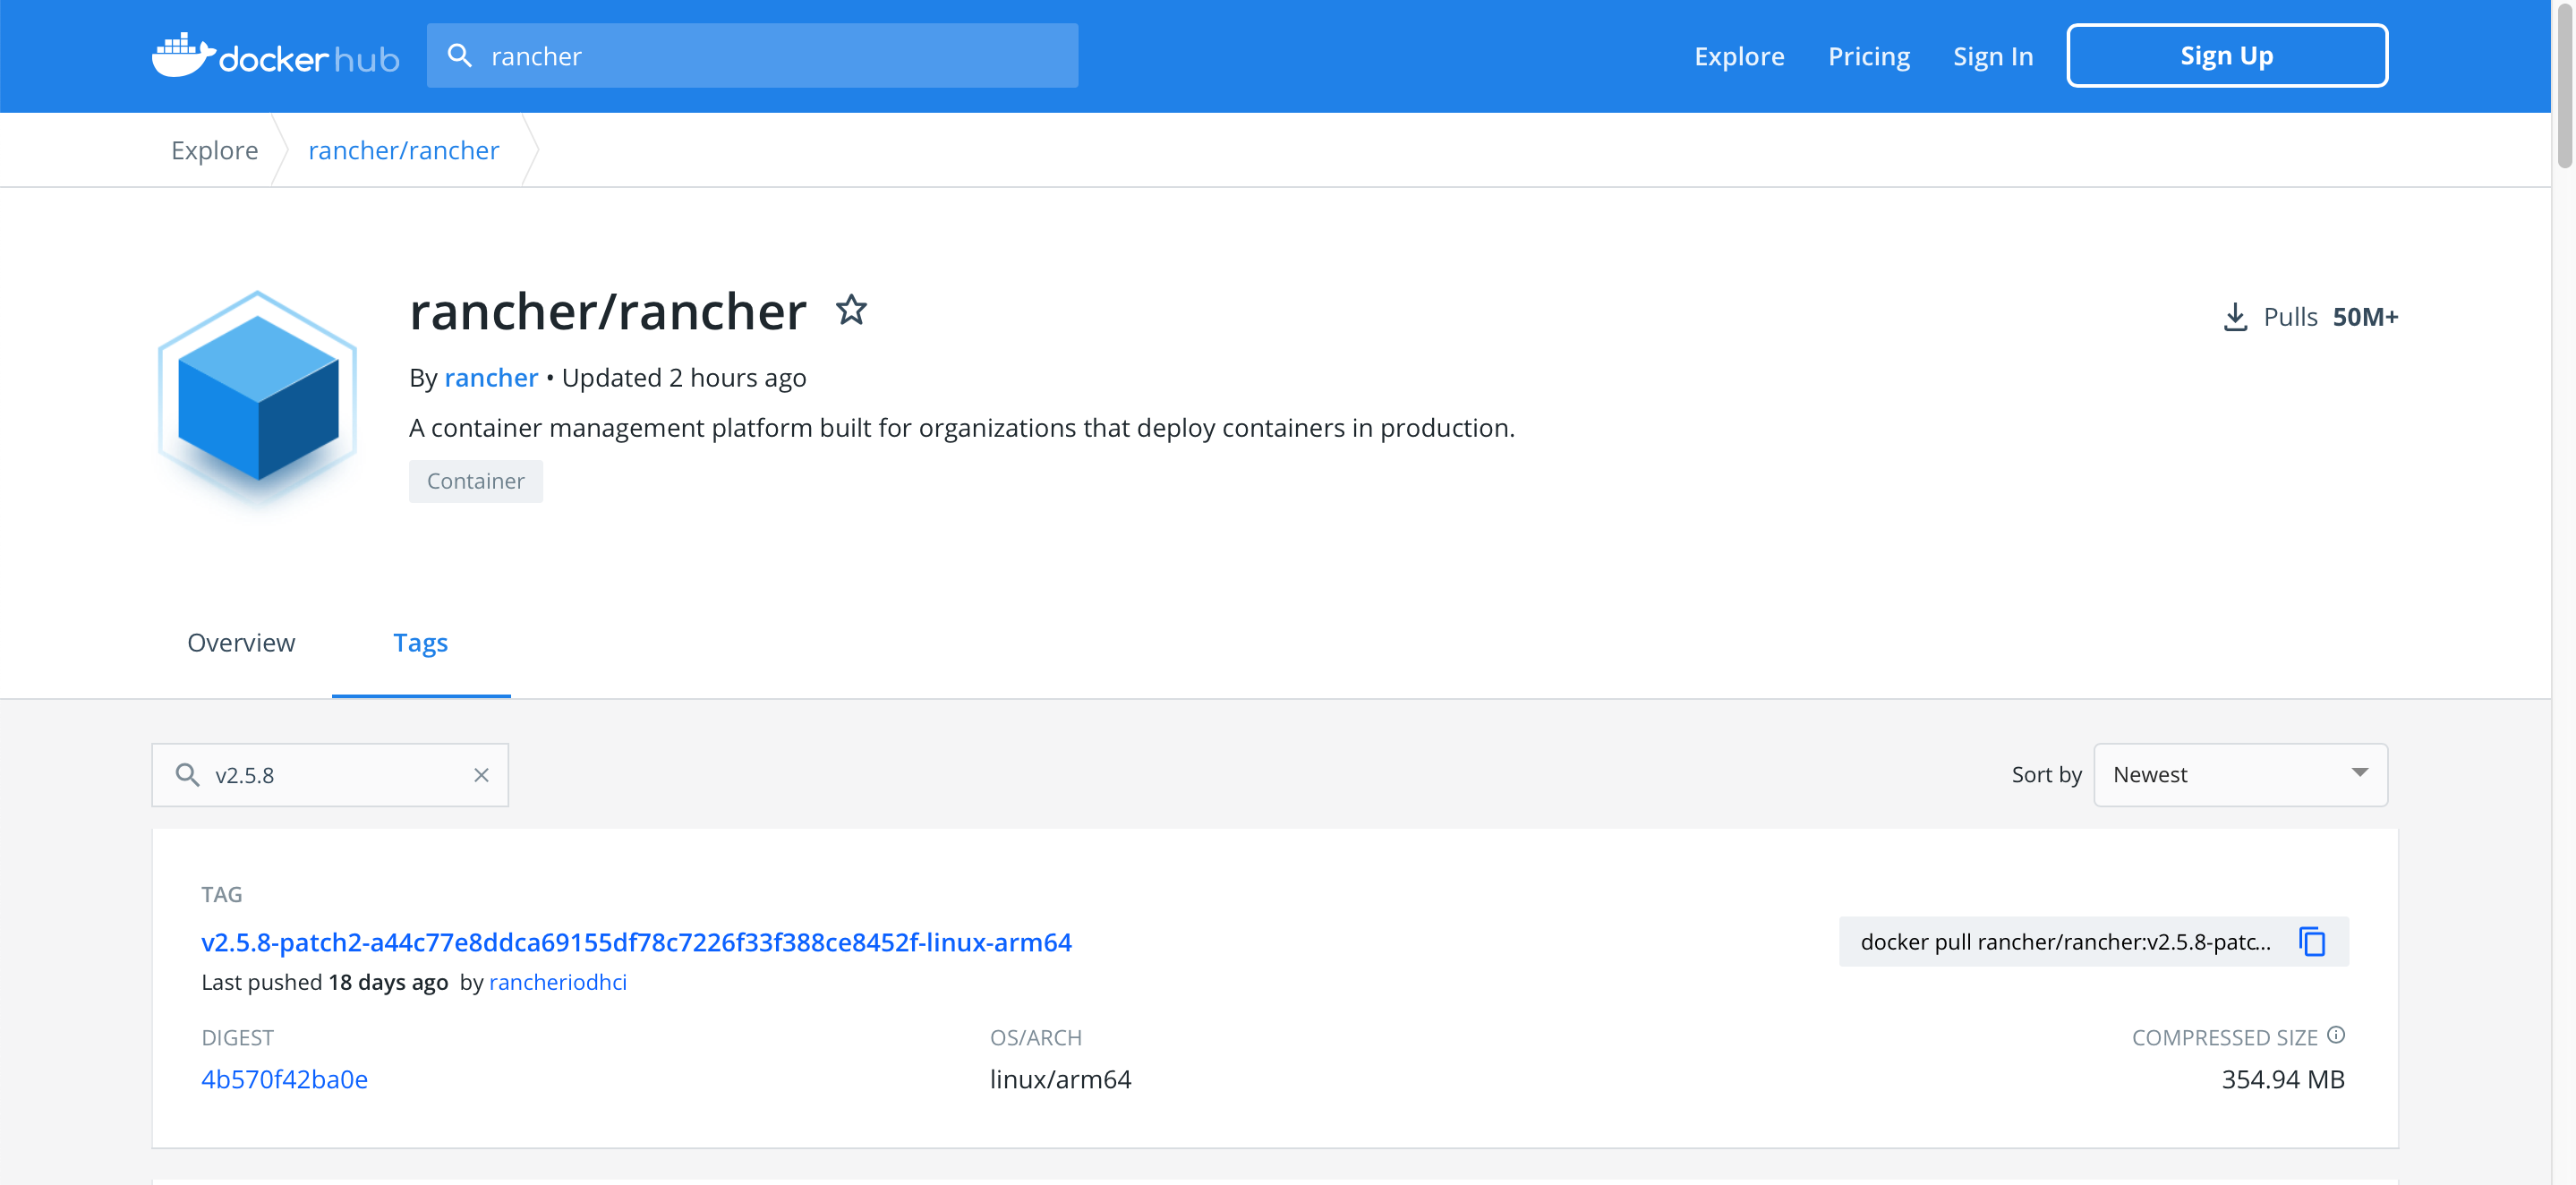Click the Pulls download icon
Screen dimensions: 2576x1185
(2234, 317)
